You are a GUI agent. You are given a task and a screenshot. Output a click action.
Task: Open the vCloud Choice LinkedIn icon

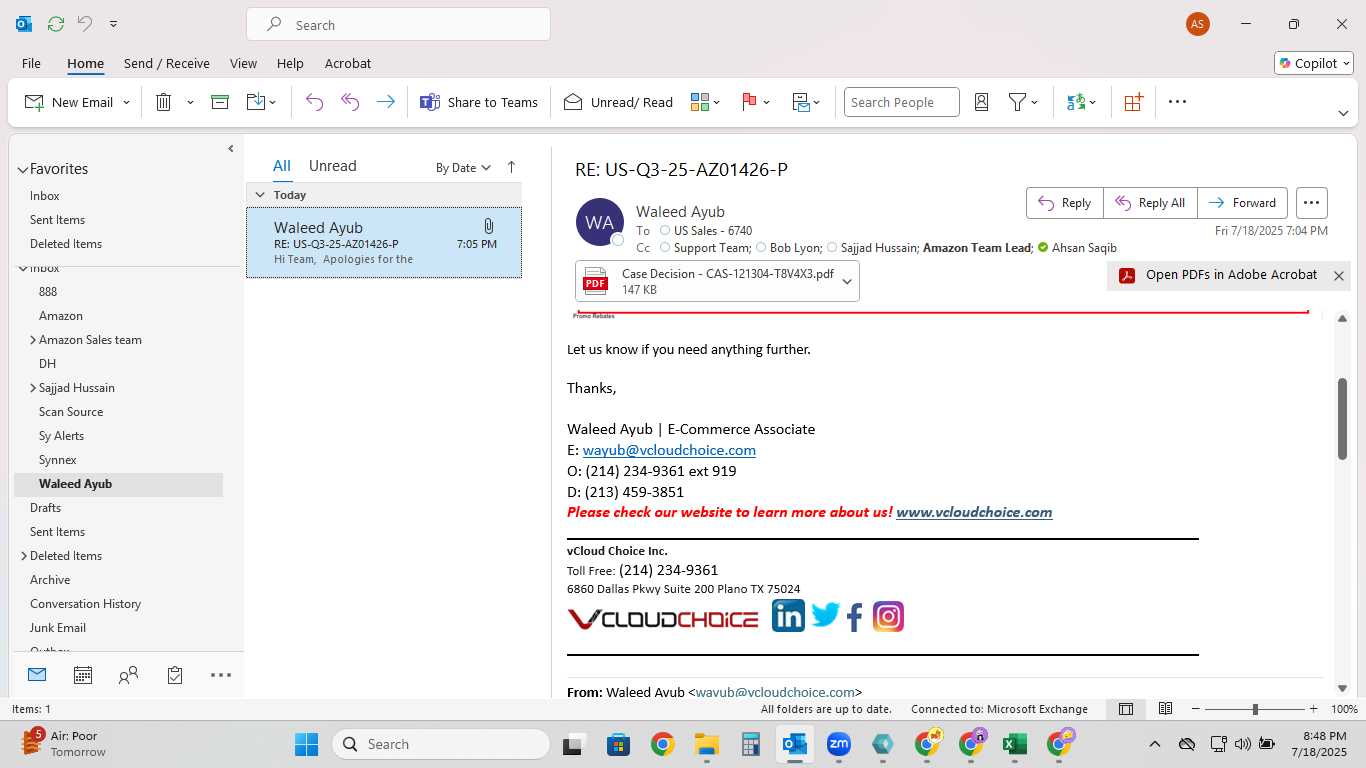[x=788, y=616]
